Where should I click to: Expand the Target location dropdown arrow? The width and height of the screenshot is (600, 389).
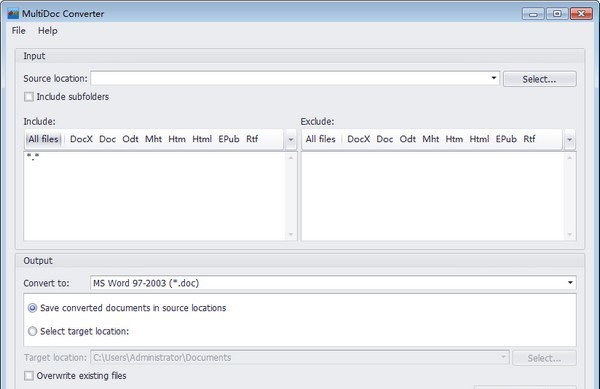tap(503, 357)
